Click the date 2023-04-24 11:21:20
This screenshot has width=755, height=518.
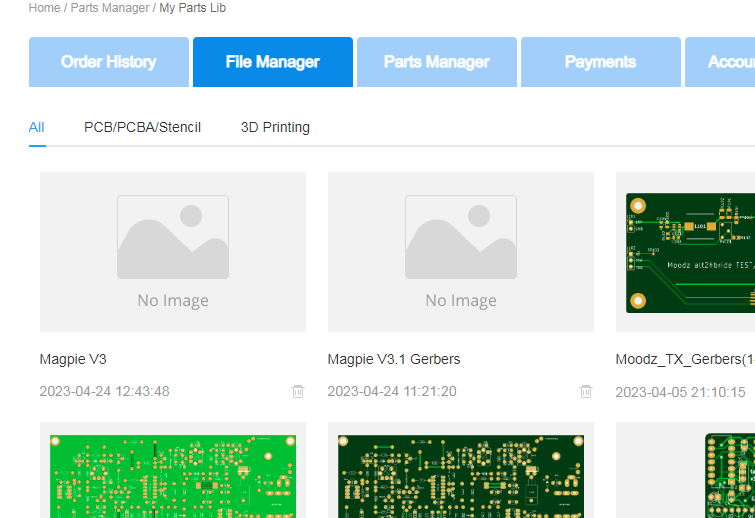click(x=392, y=391)
